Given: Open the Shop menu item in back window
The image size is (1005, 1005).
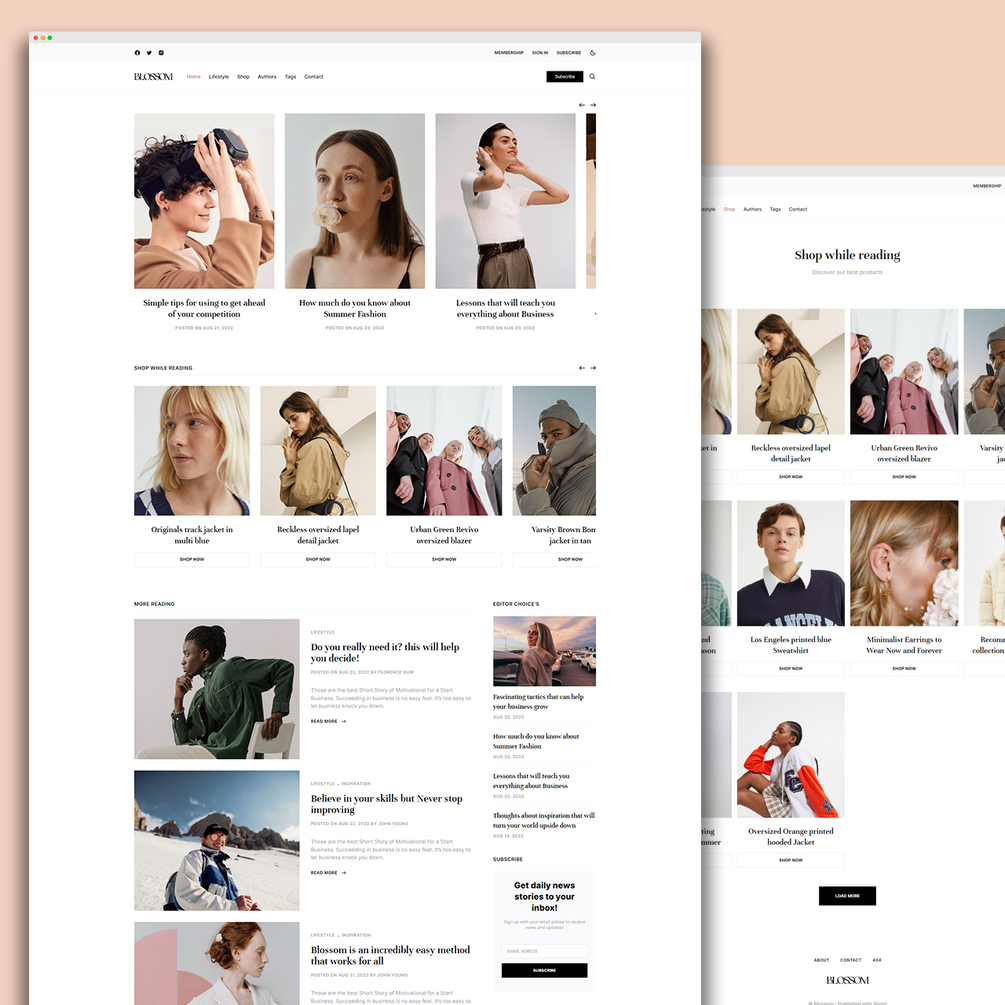Looking at the screenshot, I should point(729,209).
